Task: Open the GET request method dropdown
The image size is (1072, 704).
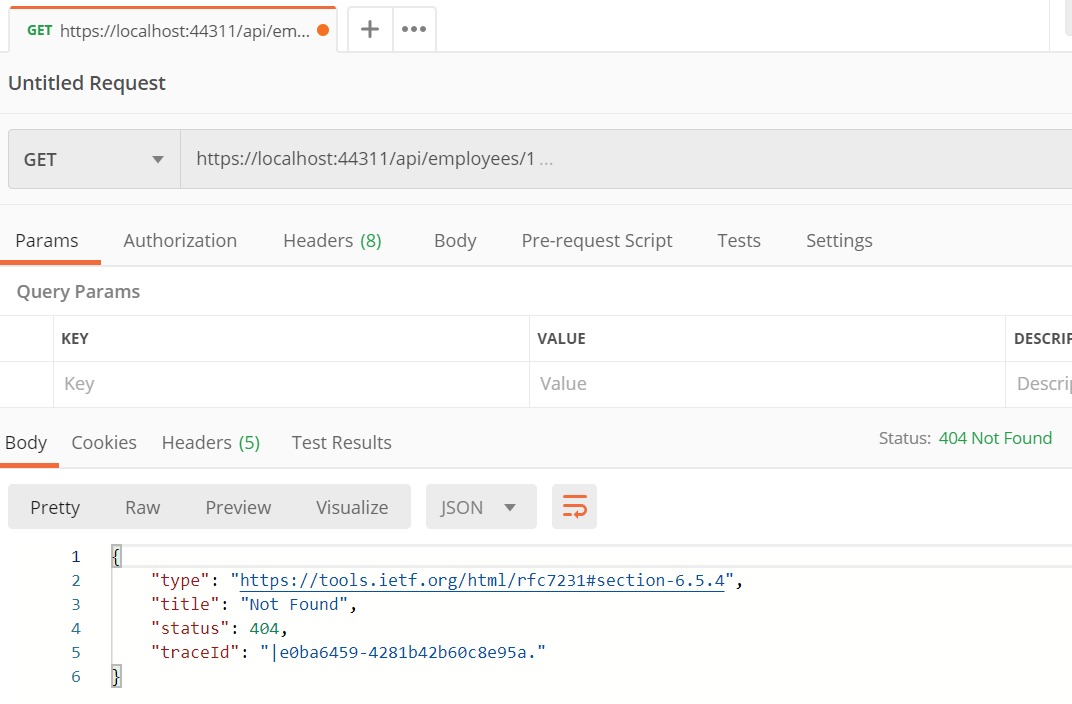Action: pyautogui.click(x=93, y=158)
